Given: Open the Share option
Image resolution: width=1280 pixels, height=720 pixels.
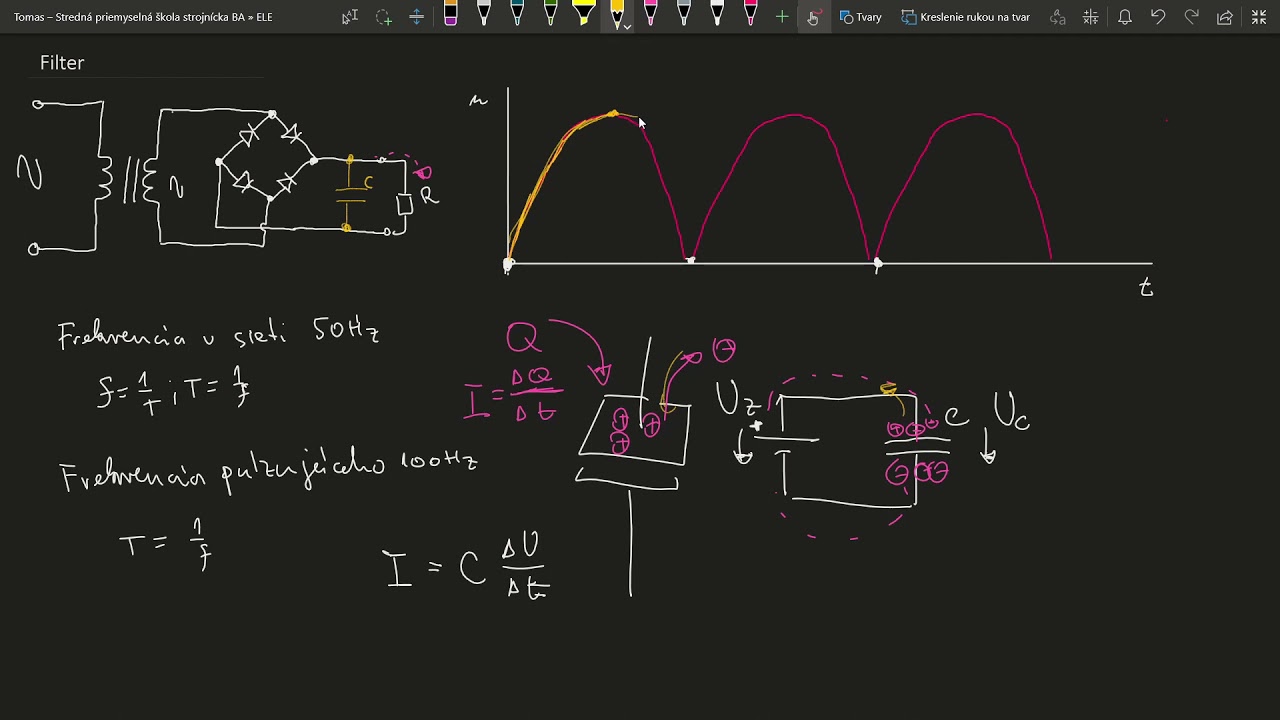Looking at the screenshot, I should [1225, 17].
